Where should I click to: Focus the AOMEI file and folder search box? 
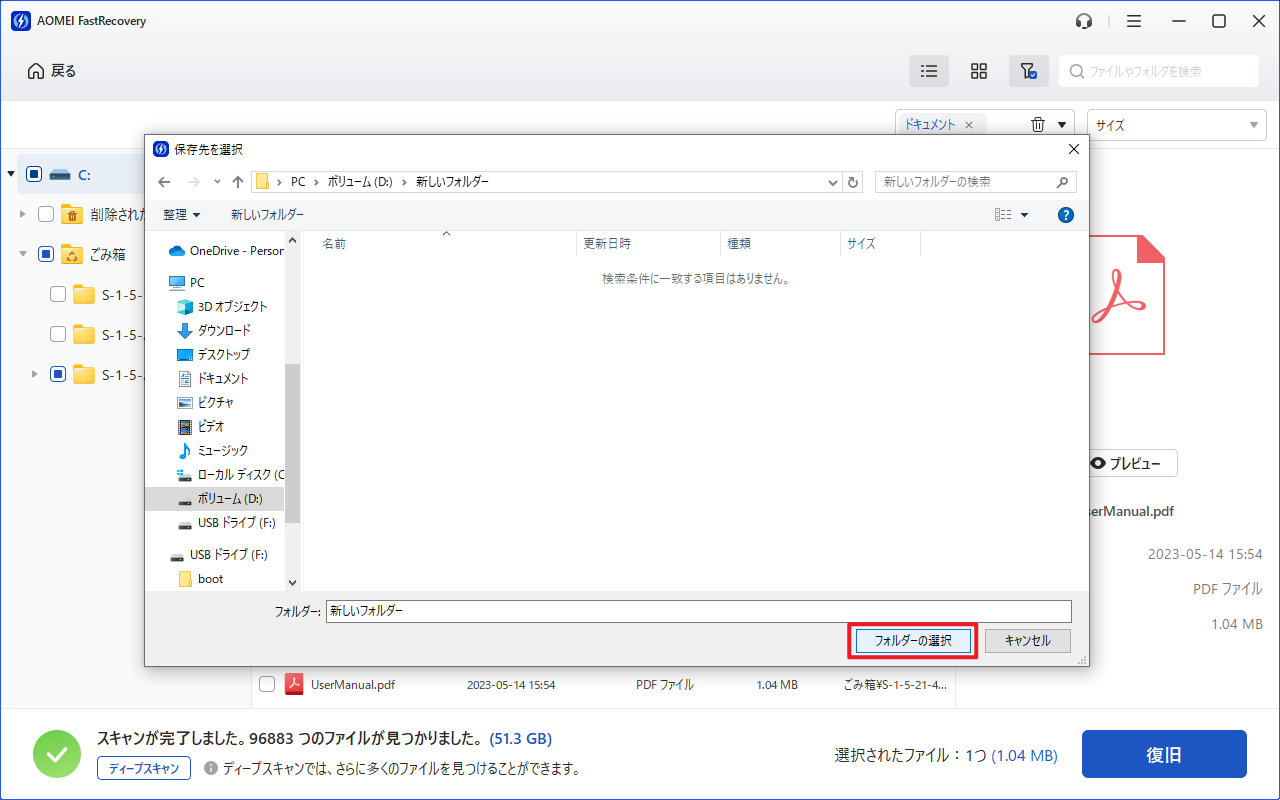[x=1159, y=71]
